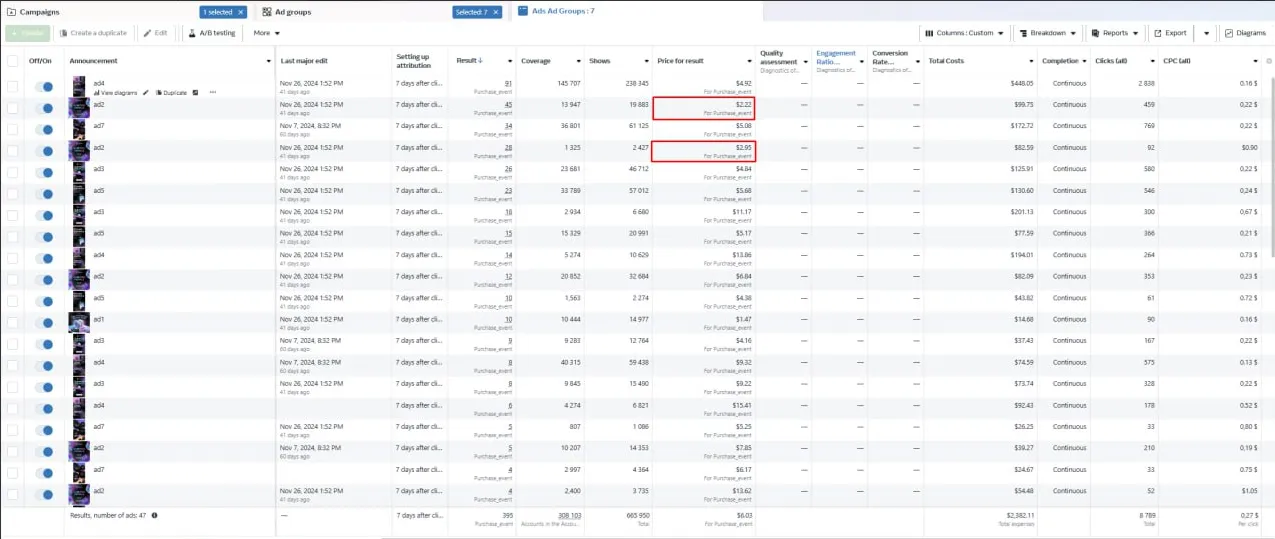Screen dimensions: 1275x539
Task: Expand the More menu in toolbar
Action: 265,33
